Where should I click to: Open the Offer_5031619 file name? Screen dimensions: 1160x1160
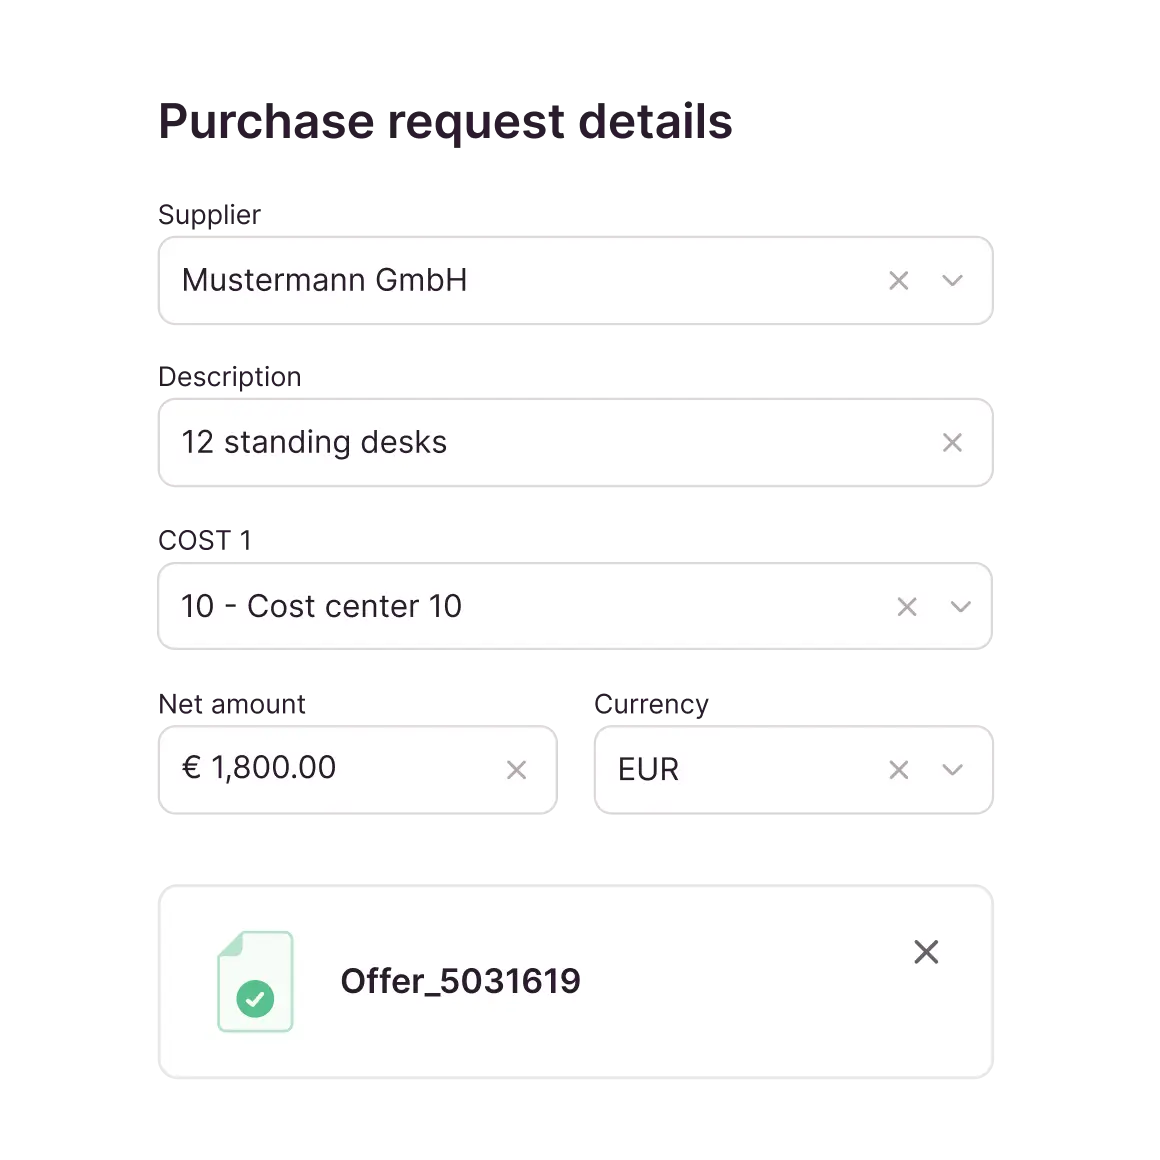click(x=460, y=981)
